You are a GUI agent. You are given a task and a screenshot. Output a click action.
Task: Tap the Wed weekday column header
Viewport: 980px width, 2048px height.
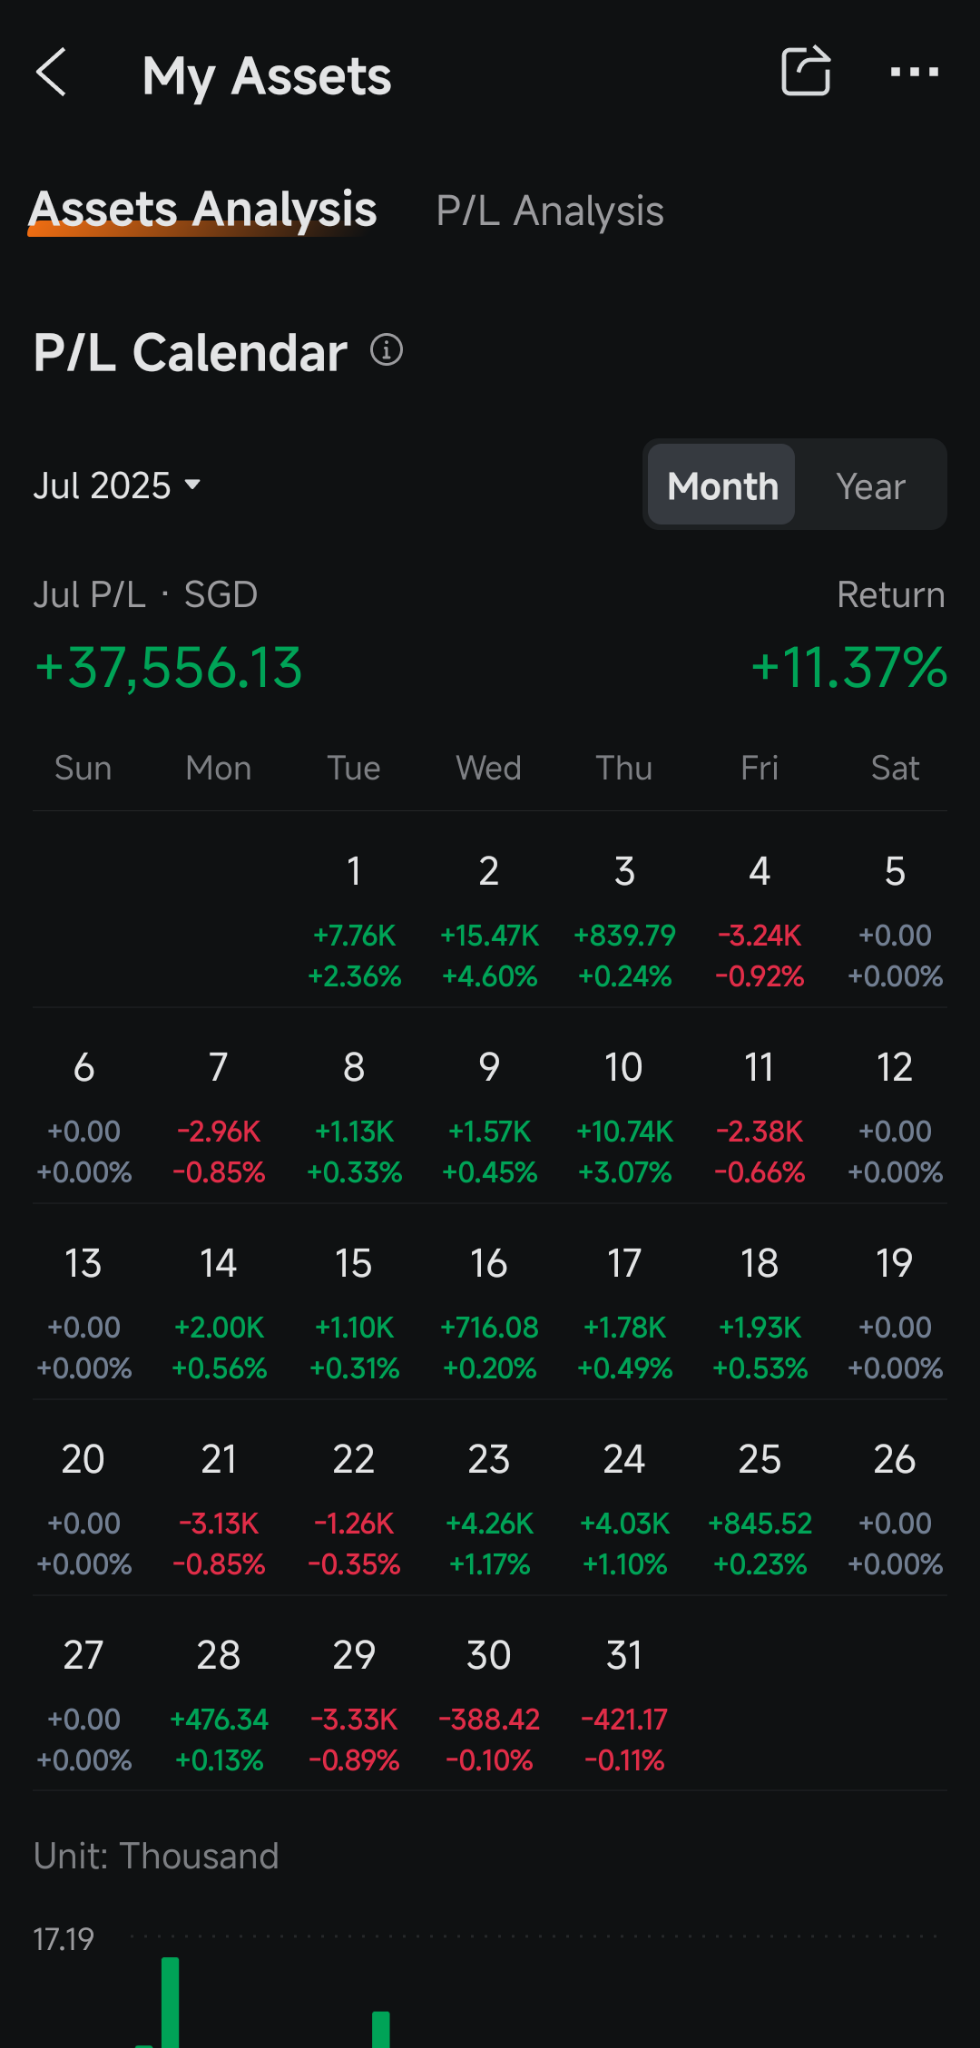click(x=489, y=768)
